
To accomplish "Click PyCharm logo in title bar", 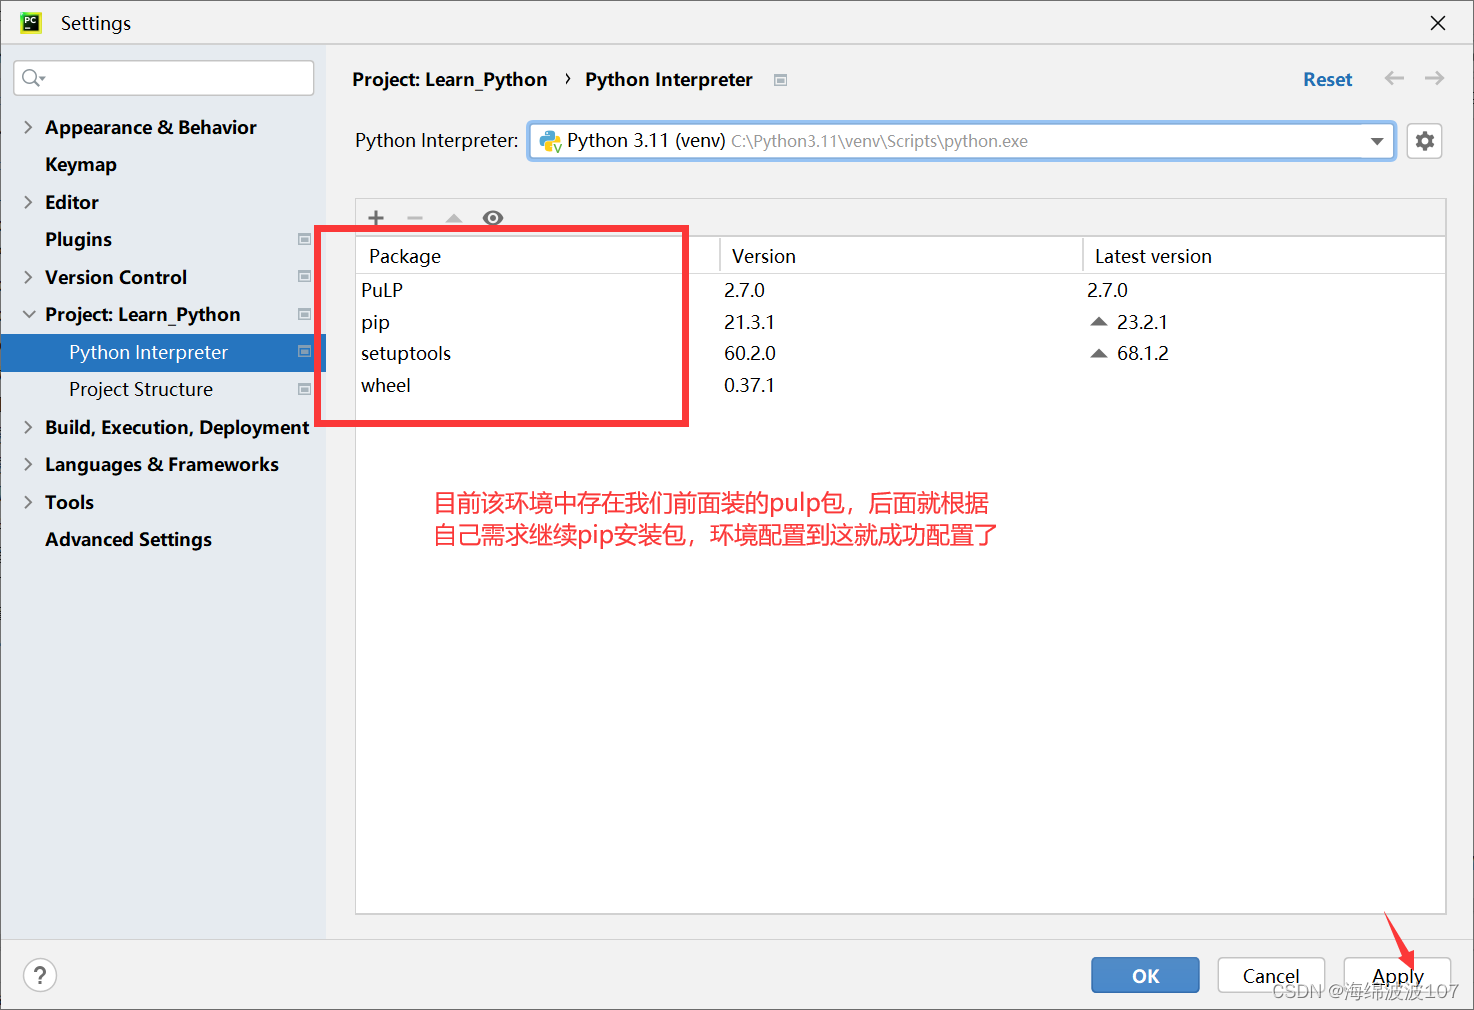I will pos(31,22).
